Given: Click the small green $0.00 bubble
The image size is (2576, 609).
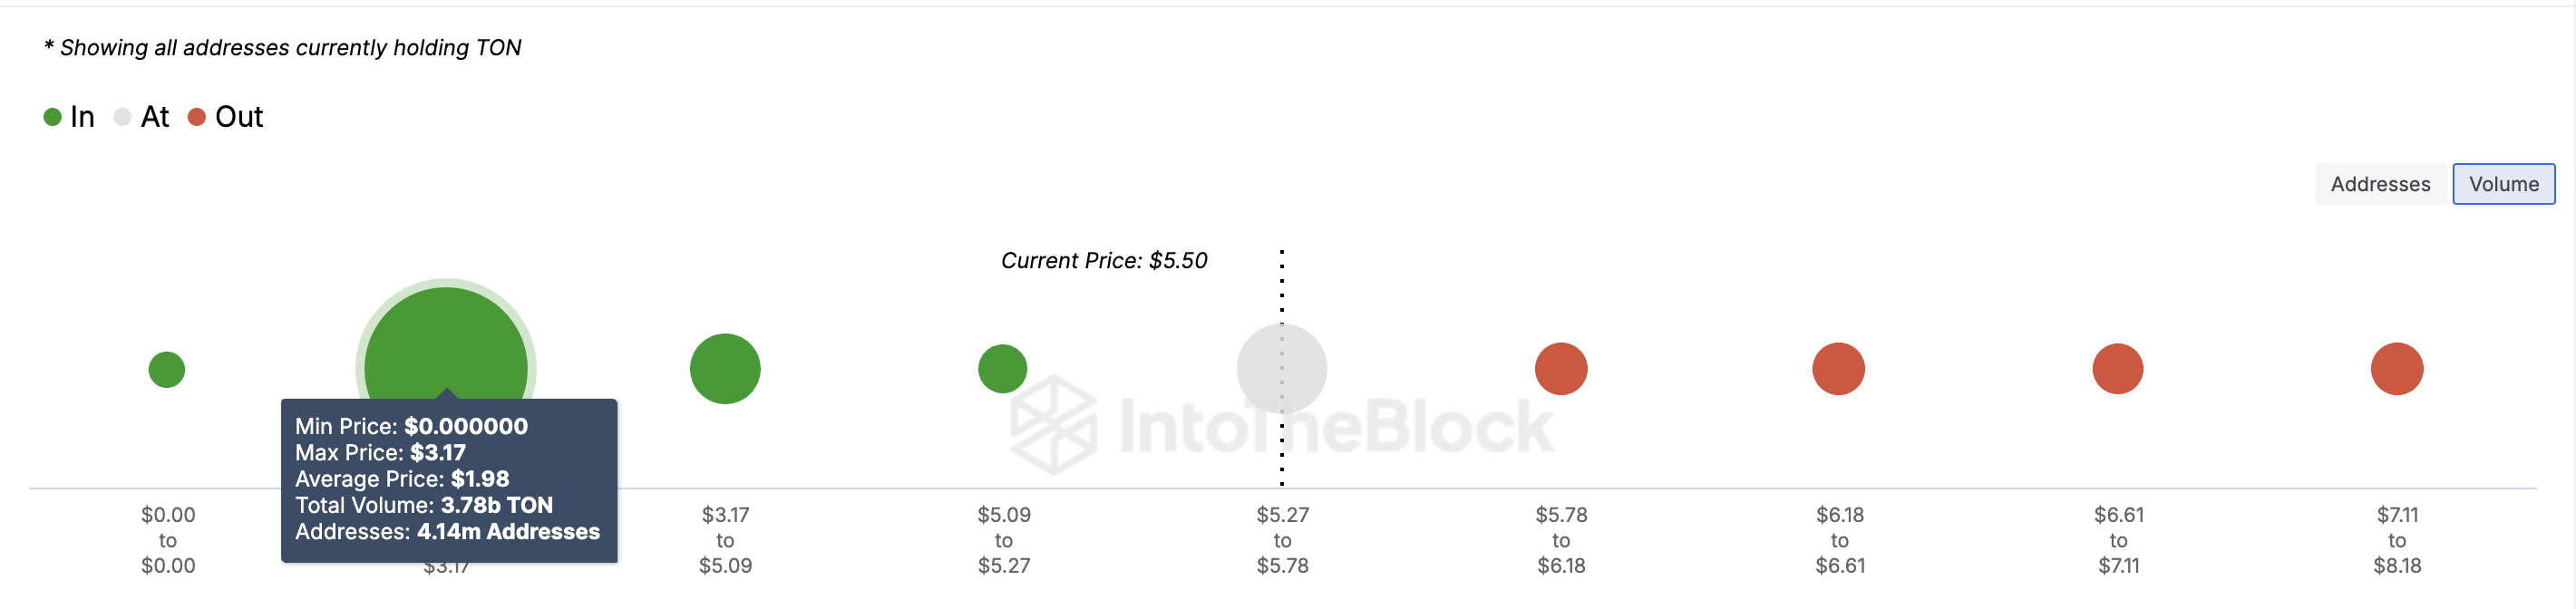Looking at the screenshot, I should coord(167,369).
